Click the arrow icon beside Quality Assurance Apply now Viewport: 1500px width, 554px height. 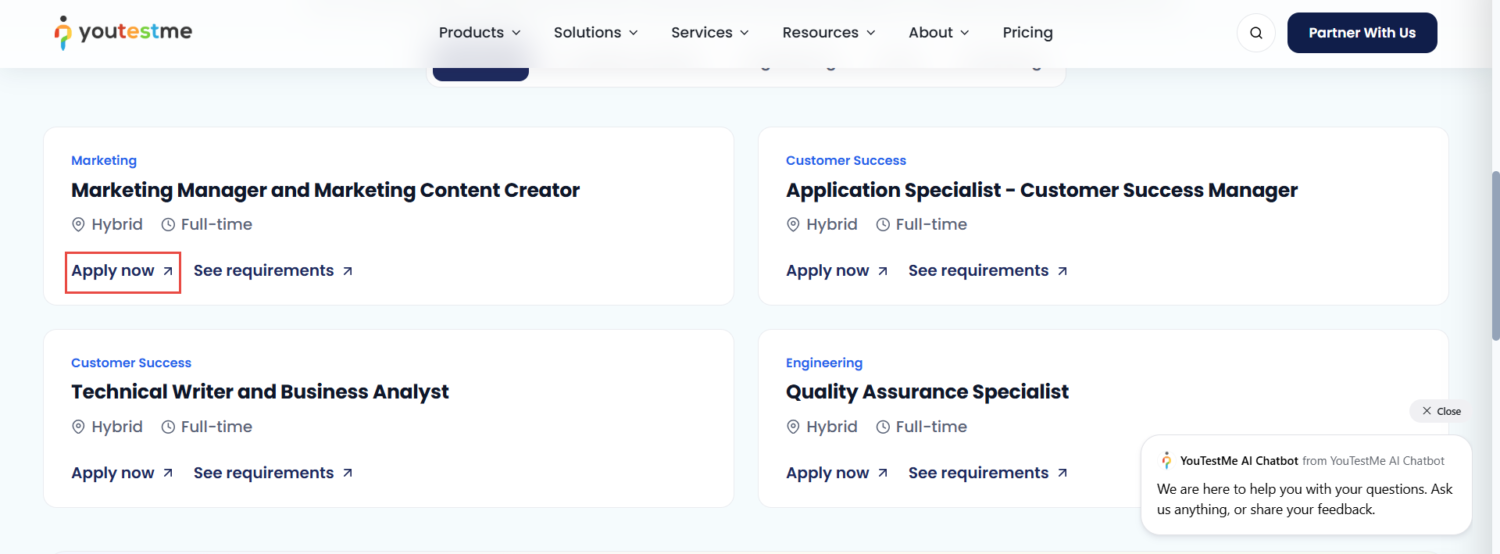click(x=883, y=473)
